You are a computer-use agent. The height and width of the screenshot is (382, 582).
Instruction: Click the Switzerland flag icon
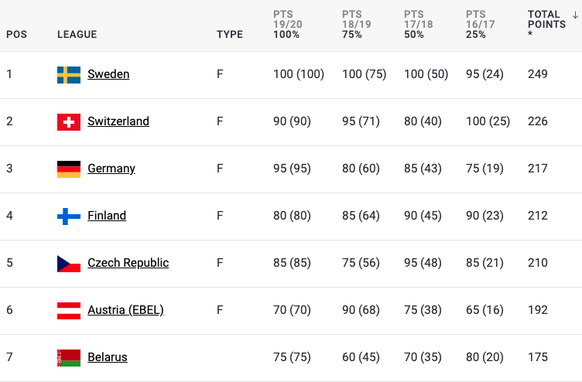click(69, 122)
